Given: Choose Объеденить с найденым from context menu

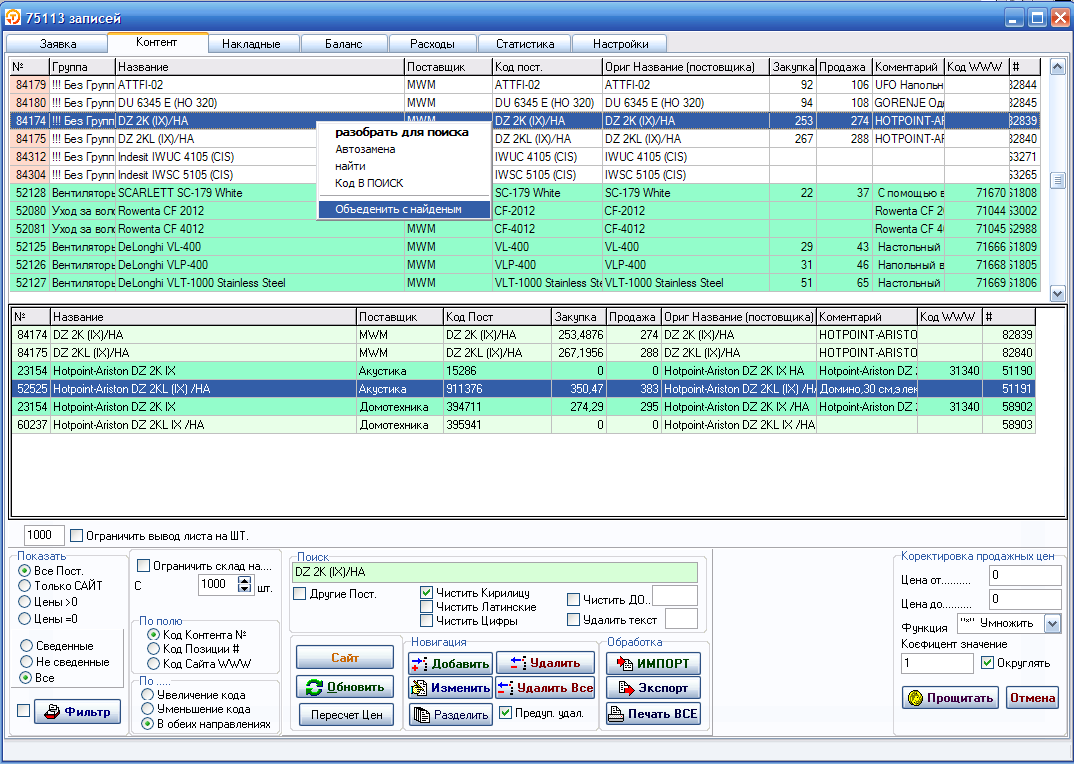Looking at the screenshot, I should [x=398, y=210].
